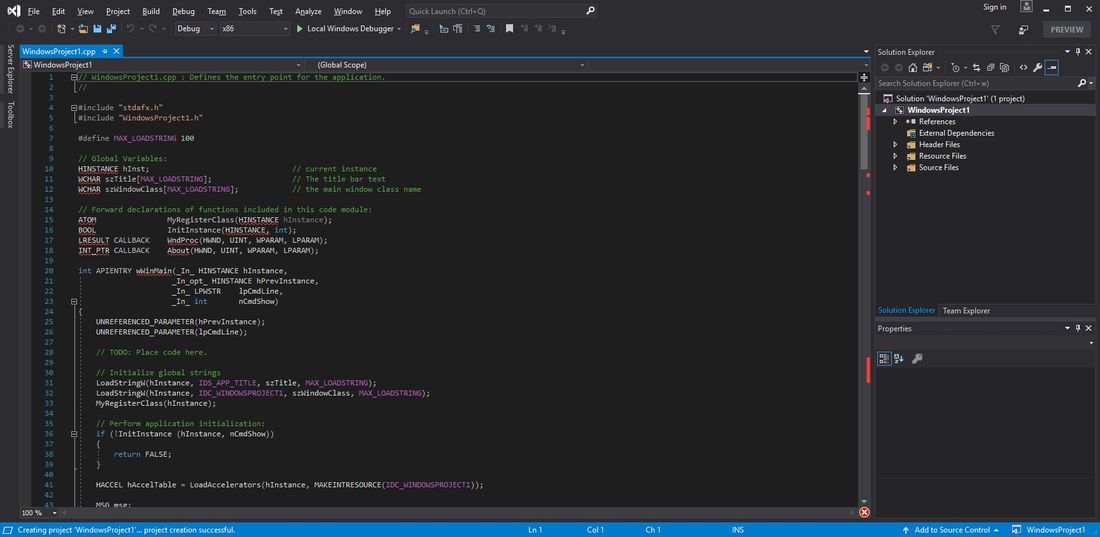Toggle Preview Selected Items in Solution Explorer
1100x537 pixels.
pyautogui.click(x=1053, y=67)
